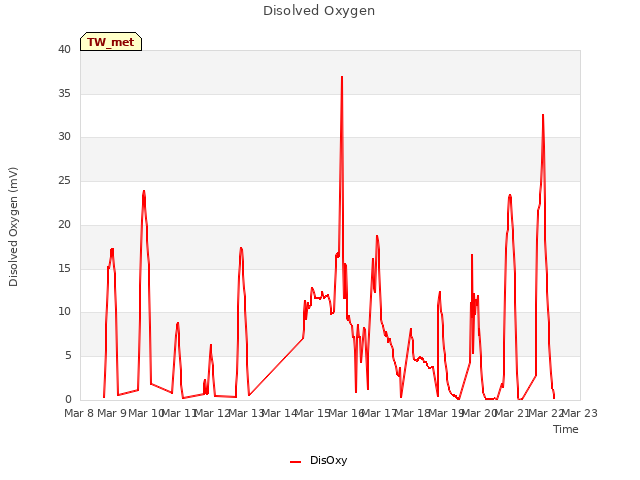Click the y-axis tick value 10
Screen dimensions: 640x480
tap(64, 312)
